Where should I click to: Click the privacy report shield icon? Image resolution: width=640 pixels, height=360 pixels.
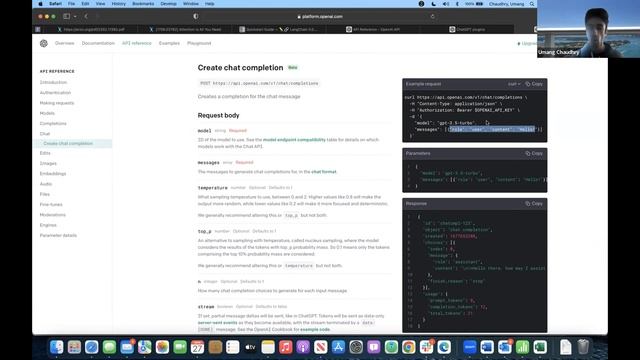point(196,16)
